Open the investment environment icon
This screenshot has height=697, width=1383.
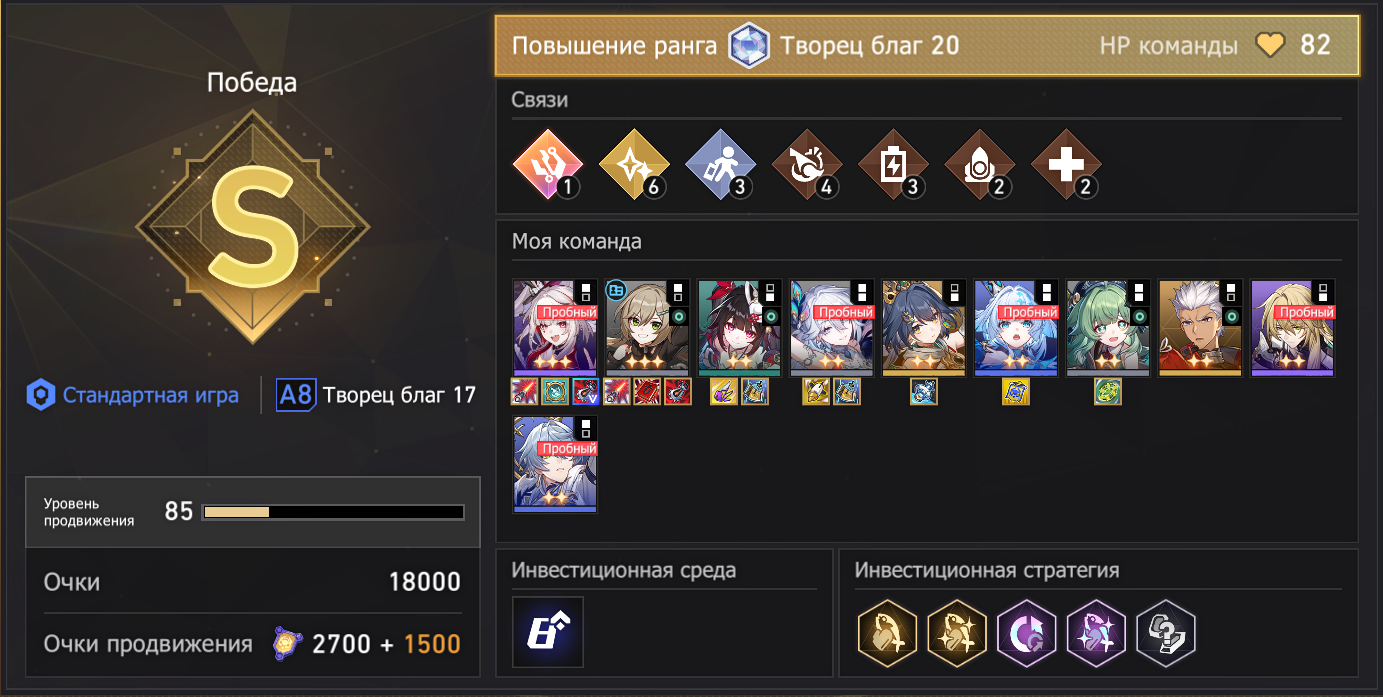[548, 632]
